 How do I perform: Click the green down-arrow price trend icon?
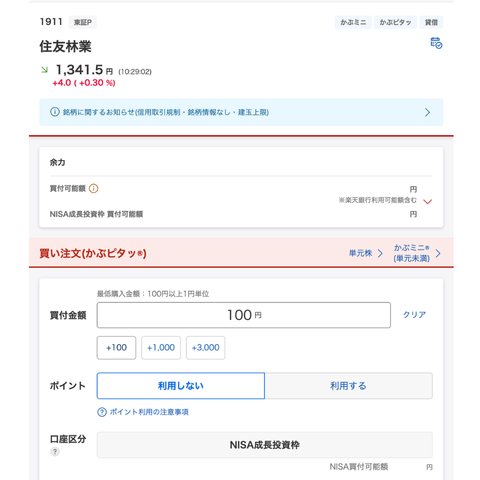point(44,70)
